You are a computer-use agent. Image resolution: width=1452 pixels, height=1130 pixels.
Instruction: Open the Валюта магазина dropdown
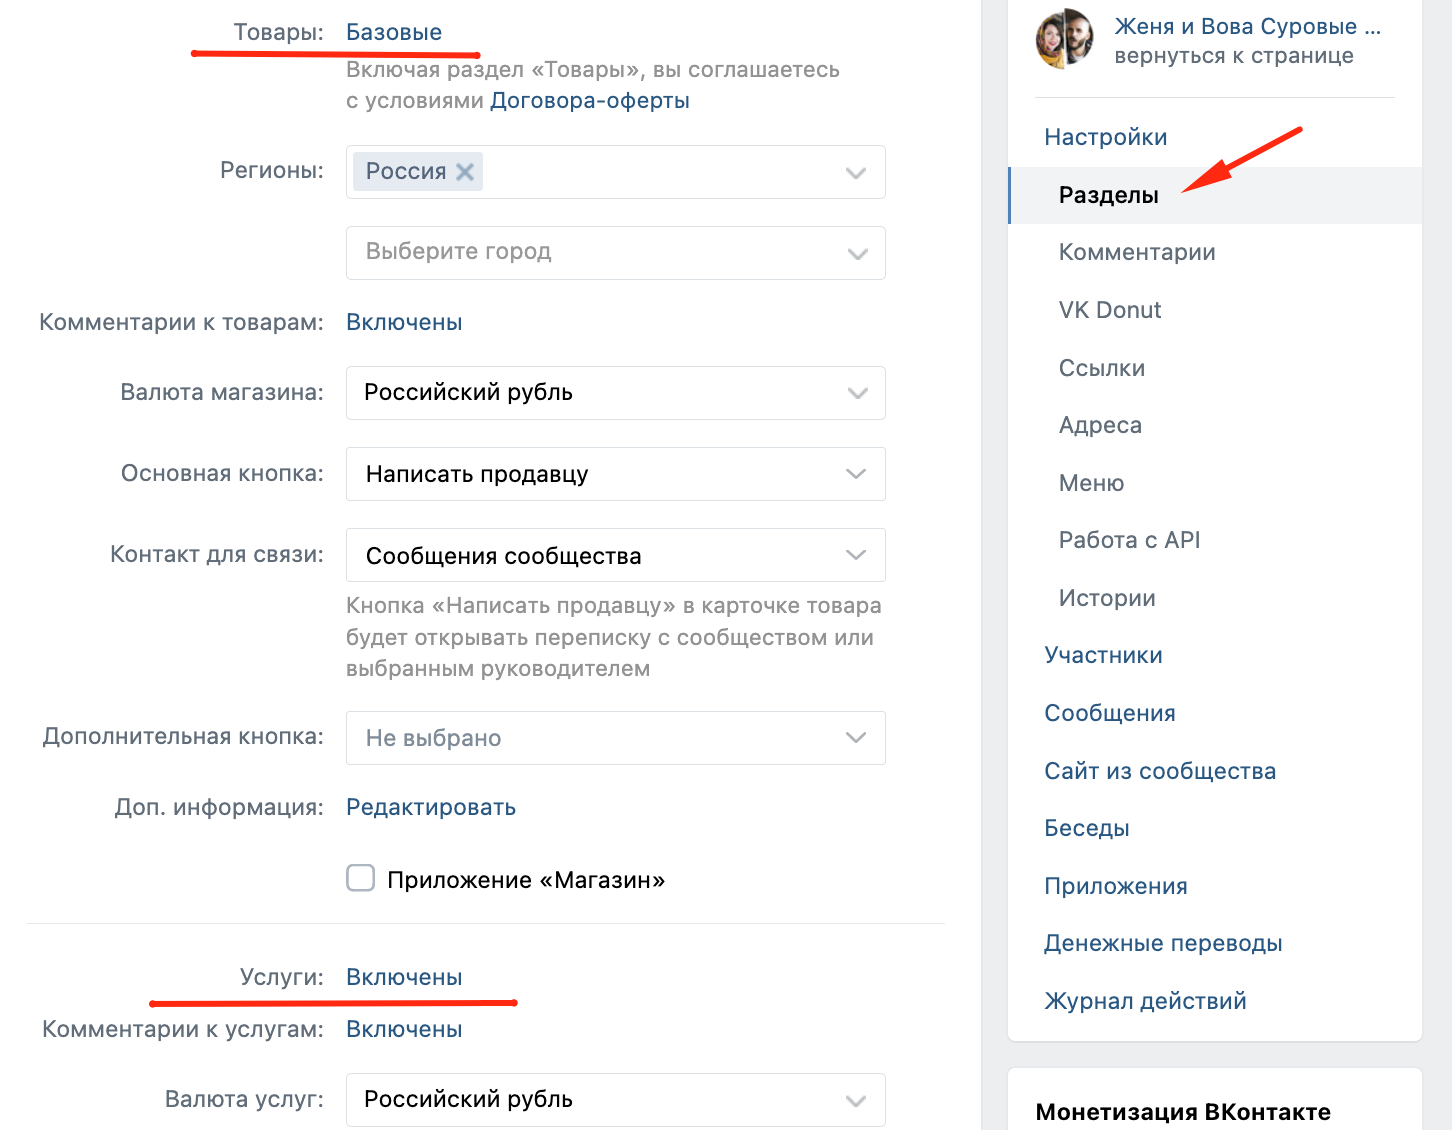(616, 393)
